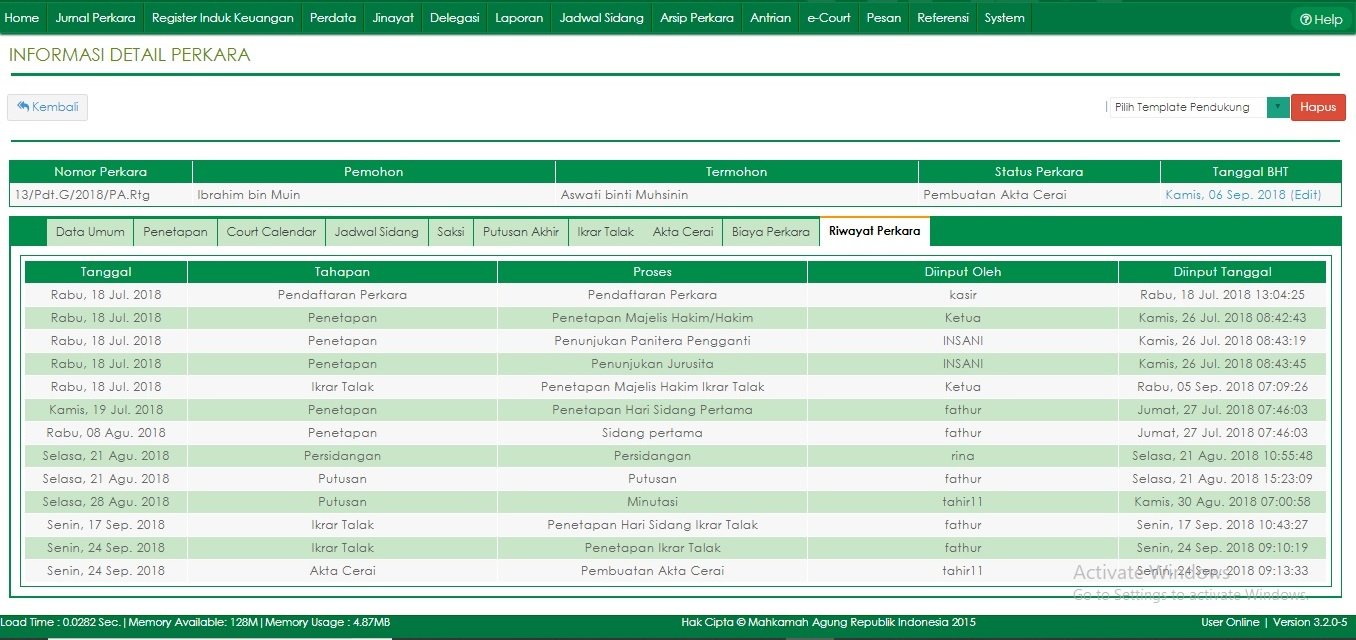This screenshot has width=1356, height=640.
Task: Select the Pilih Template Pendukung field
Action: point(1187,107)
